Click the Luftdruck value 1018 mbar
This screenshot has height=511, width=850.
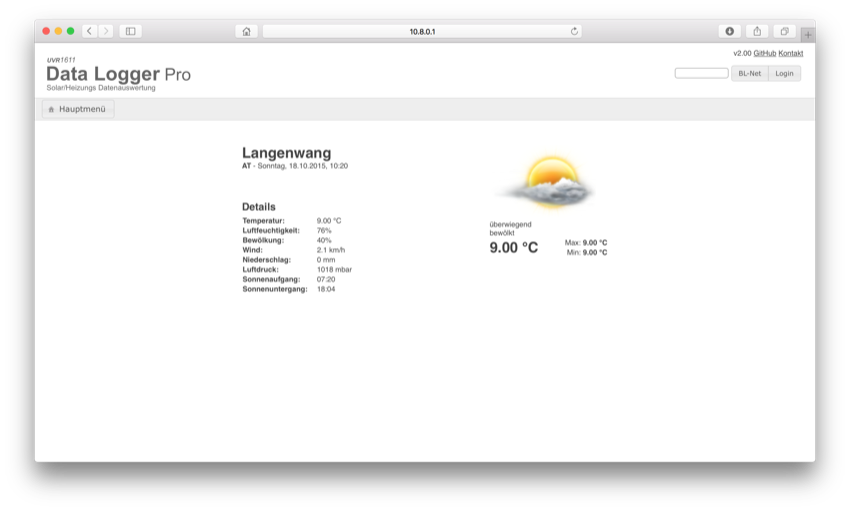click(x=334, y=269)
